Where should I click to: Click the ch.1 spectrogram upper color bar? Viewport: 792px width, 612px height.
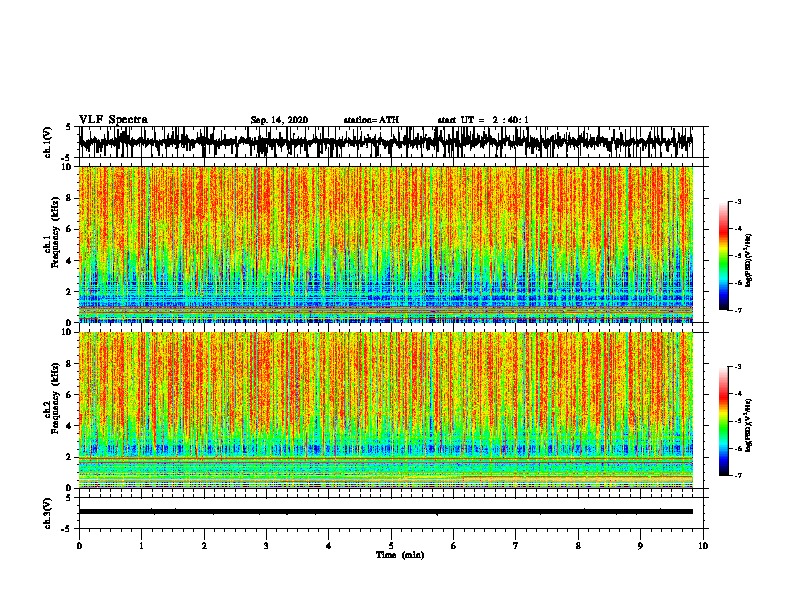723,256
